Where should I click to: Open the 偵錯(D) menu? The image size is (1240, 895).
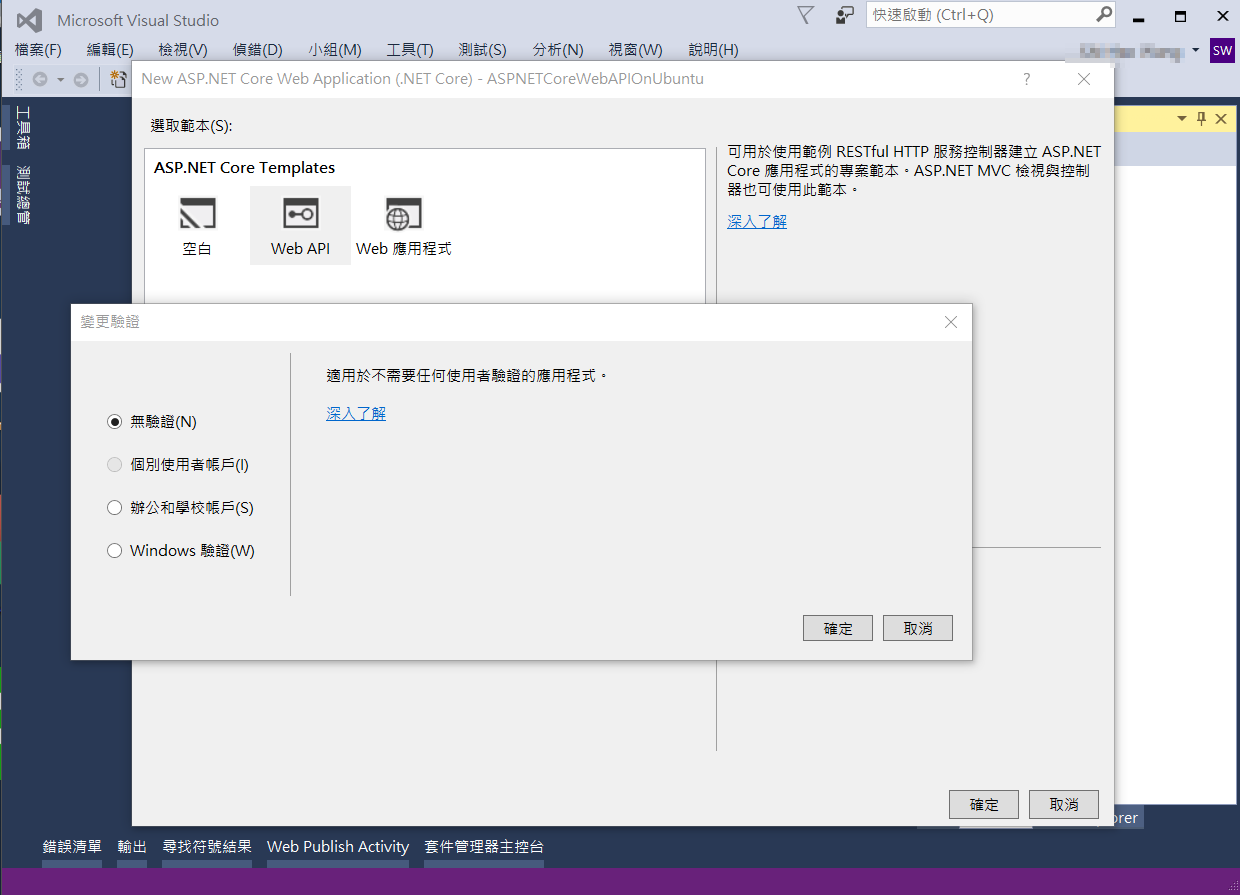click(x=258, y=50)
